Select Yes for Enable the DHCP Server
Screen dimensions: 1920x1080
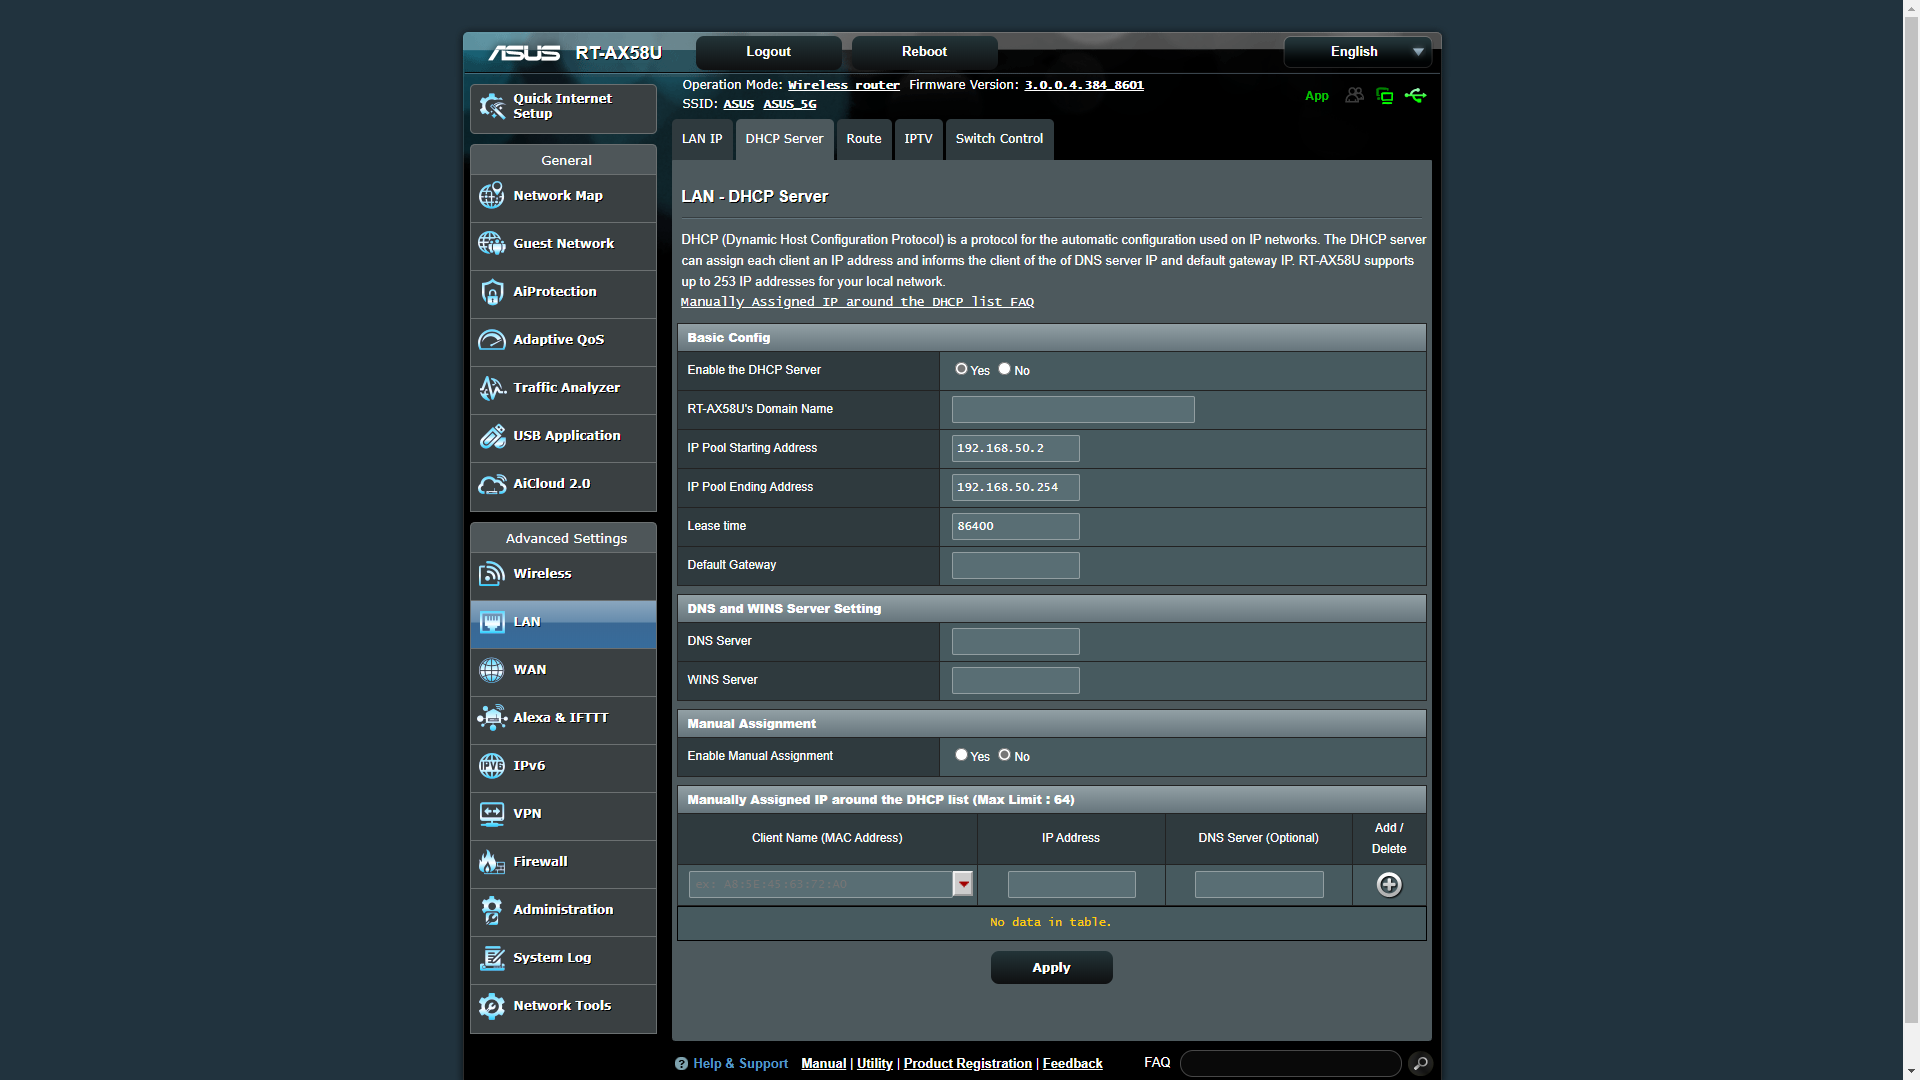961,369
